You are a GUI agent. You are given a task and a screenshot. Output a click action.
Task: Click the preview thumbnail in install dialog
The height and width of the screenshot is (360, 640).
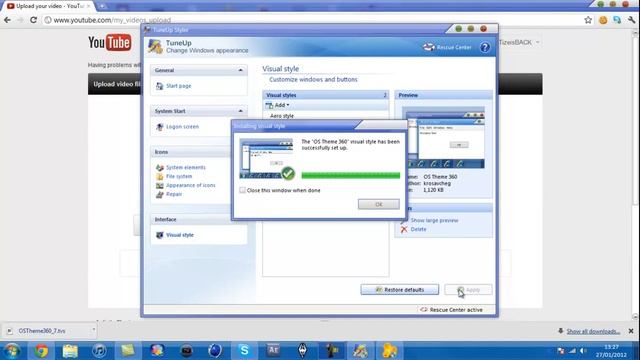pyautogui.click(x=266, y=159)
